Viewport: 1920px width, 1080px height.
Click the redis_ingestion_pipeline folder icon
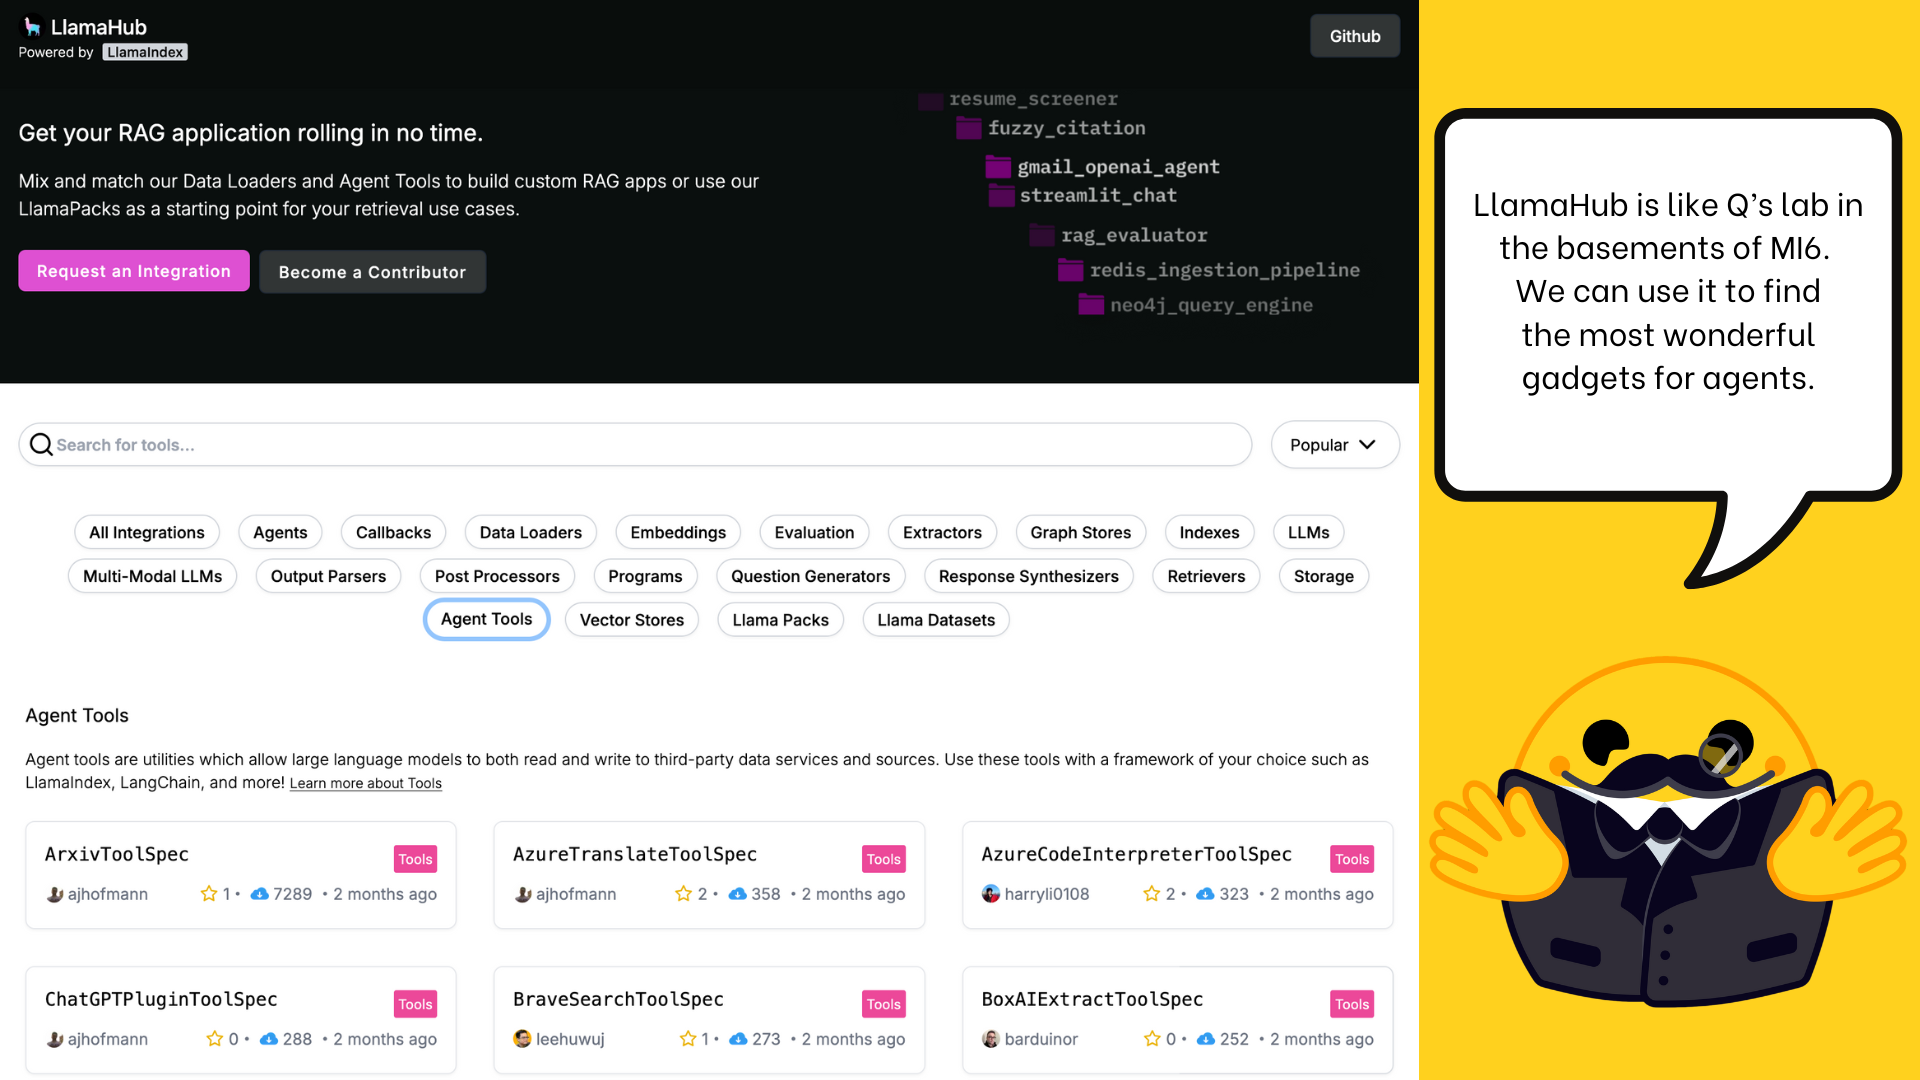pyautogui.click(x=1071, y=269)
